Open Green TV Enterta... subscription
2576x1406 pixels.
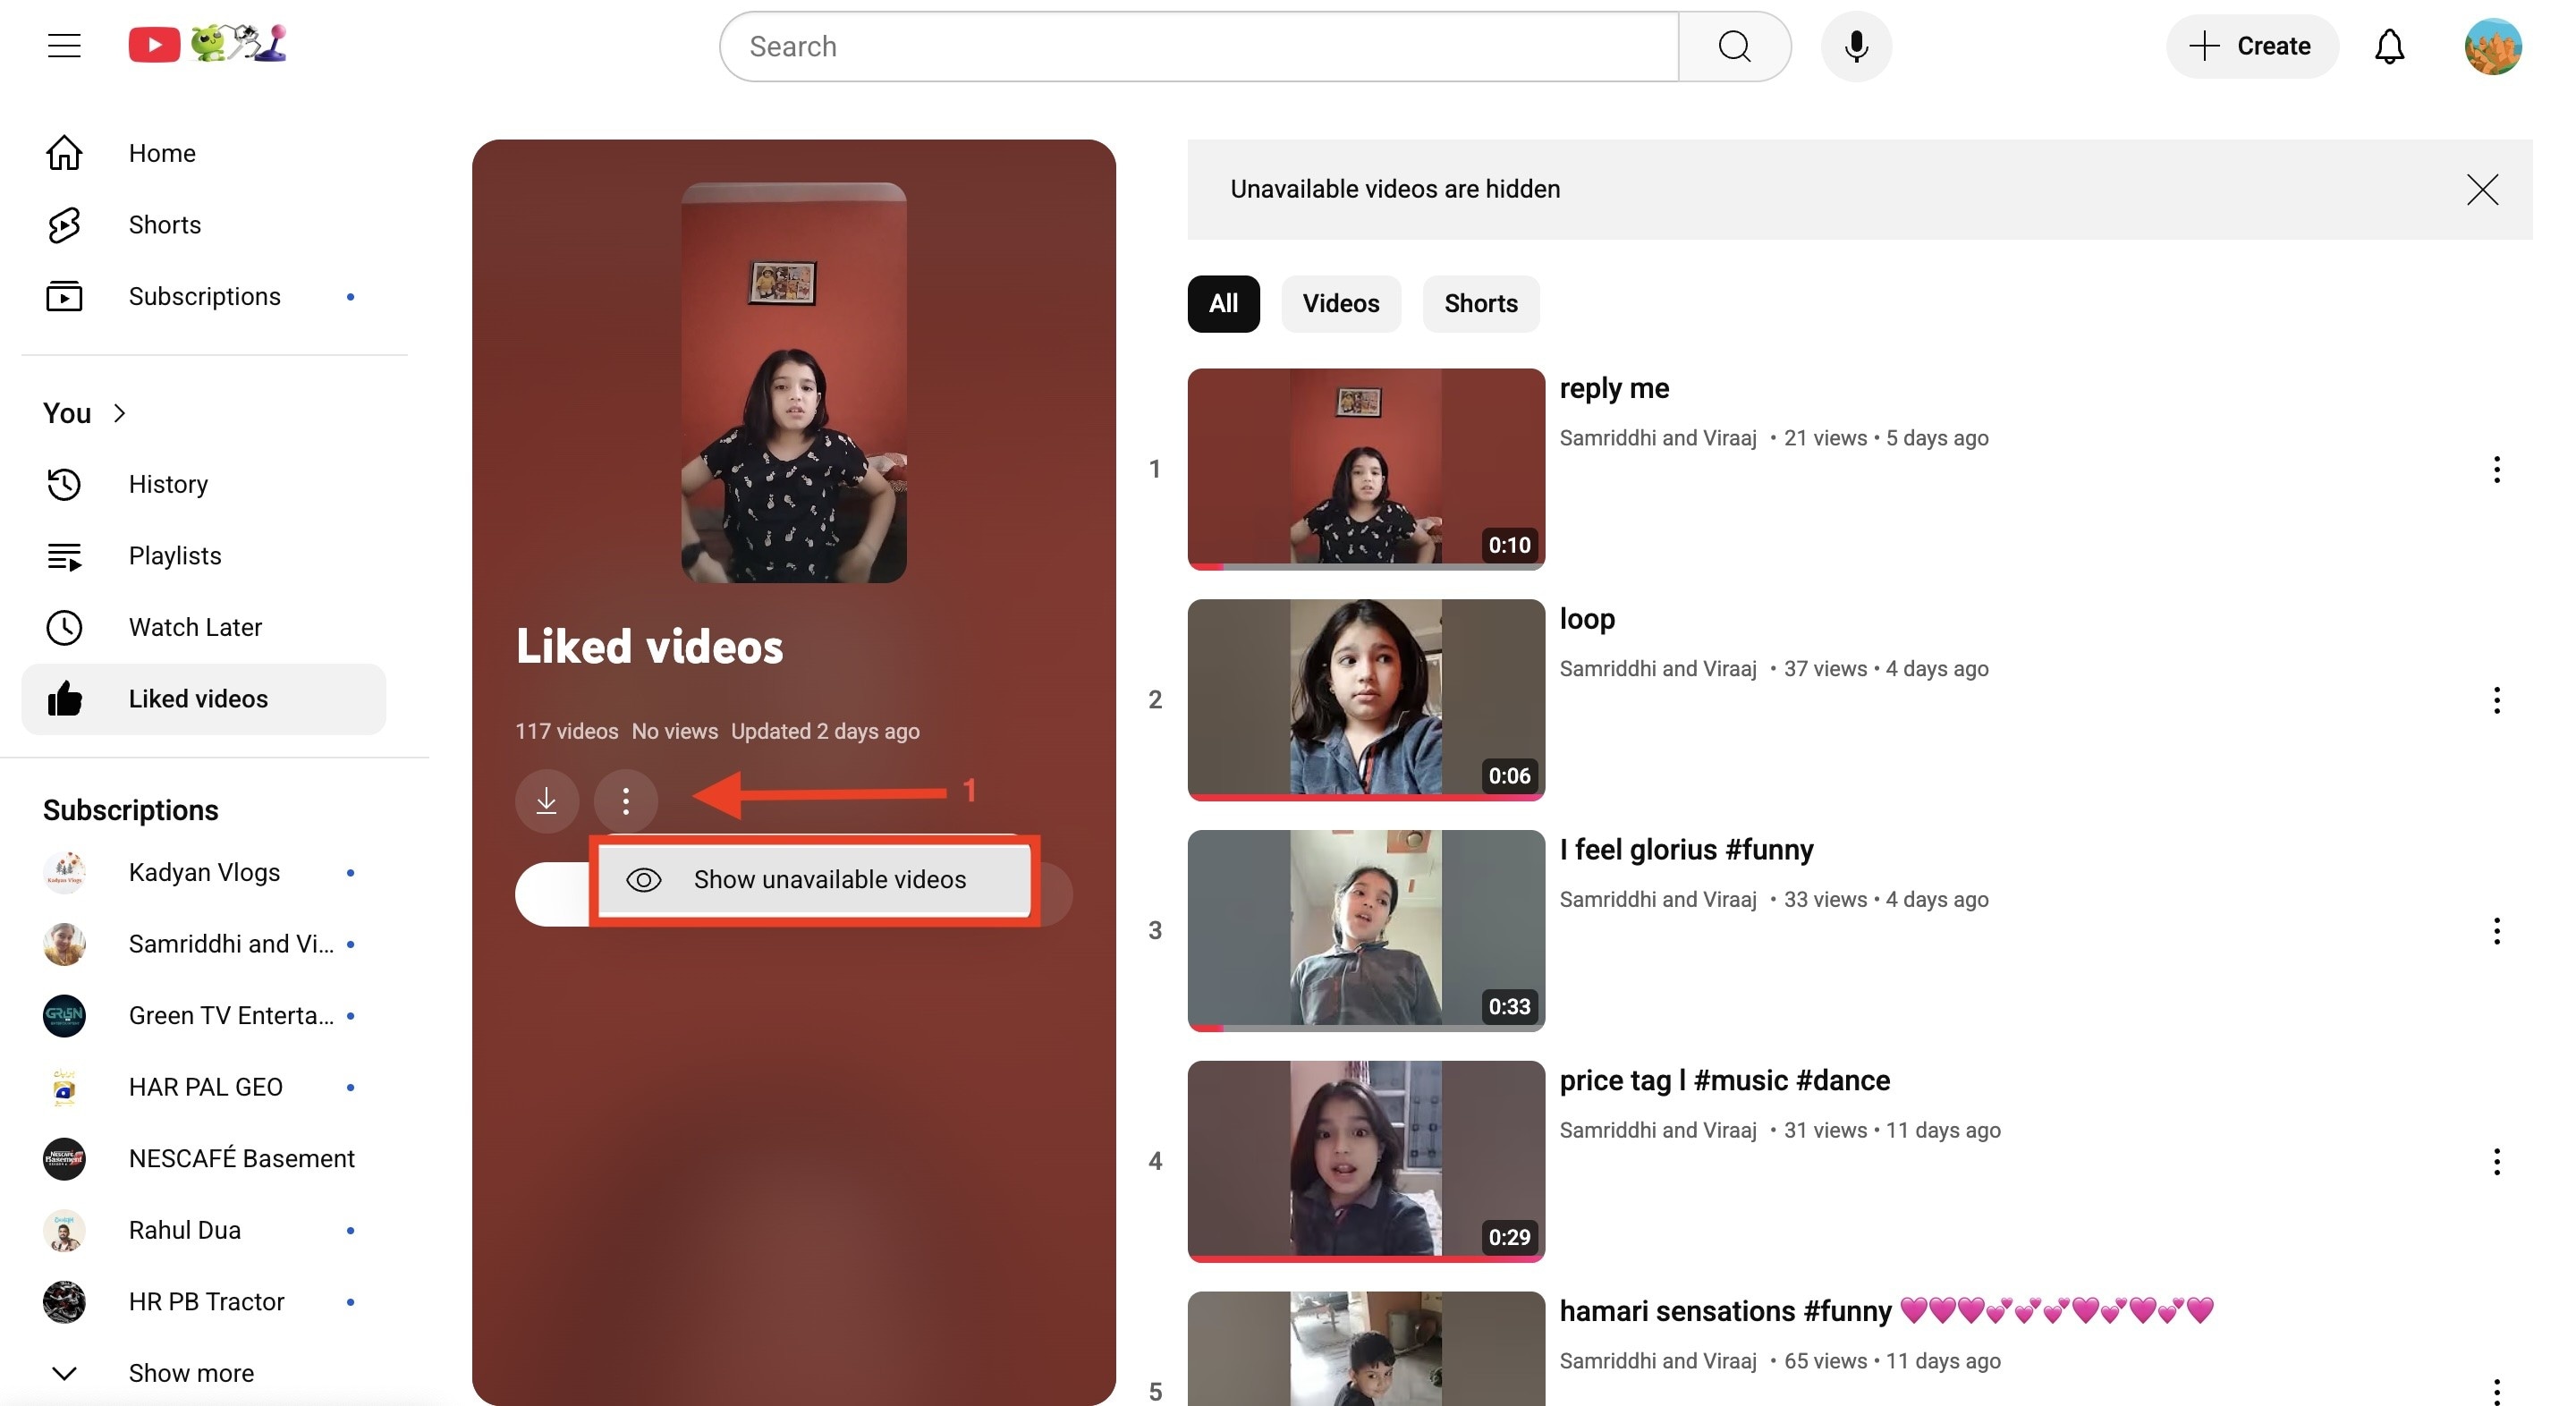click(x=204, y=1016)
